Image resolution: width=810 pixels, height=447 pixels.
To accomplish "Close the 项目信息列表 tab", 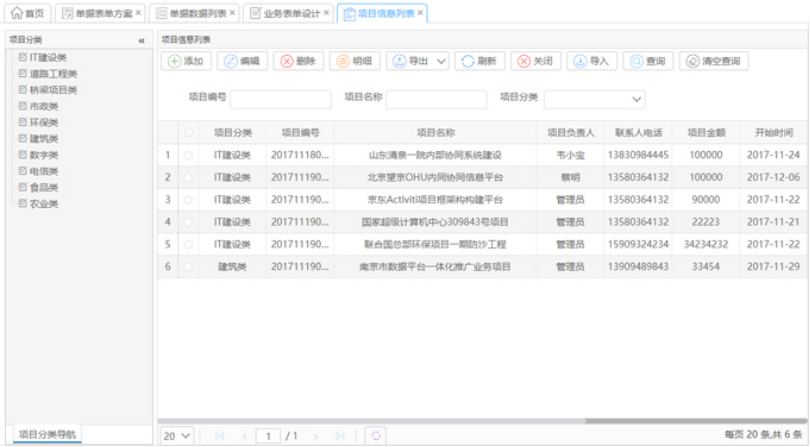I will pos(420,13).
